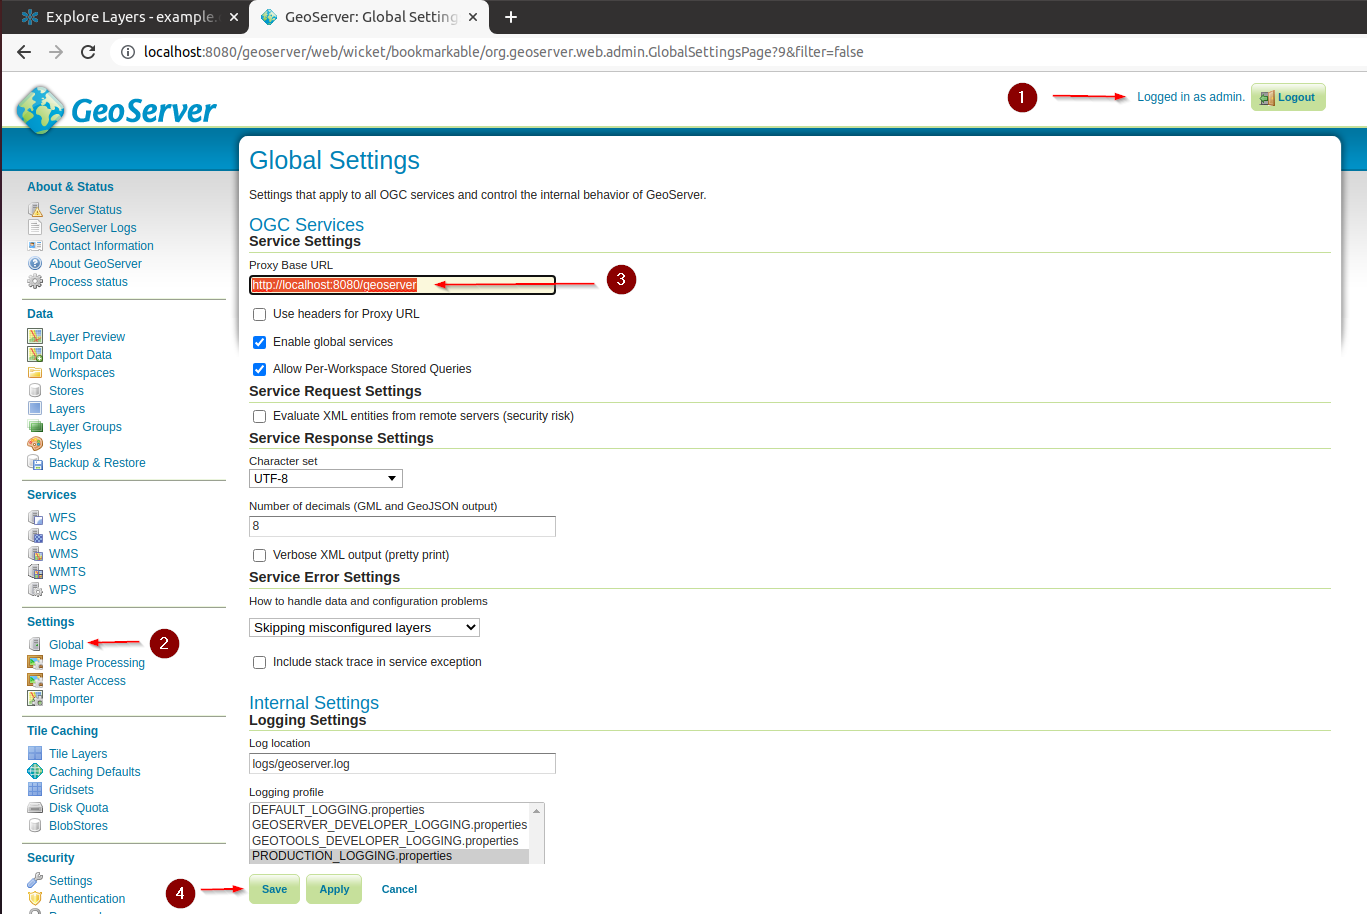Click the About GeoServer help icon
Viewport: 1367px width, 914px height.
click(x=35, y=264)
